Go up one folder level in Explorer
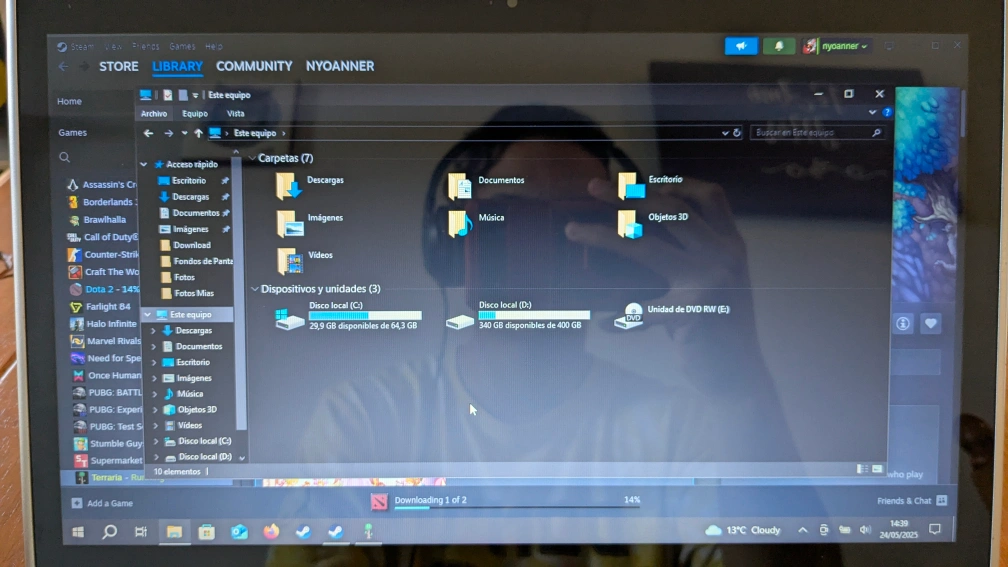Image resolution: width=1008 pixels, height=567 pixels. [x=199, y=133]
